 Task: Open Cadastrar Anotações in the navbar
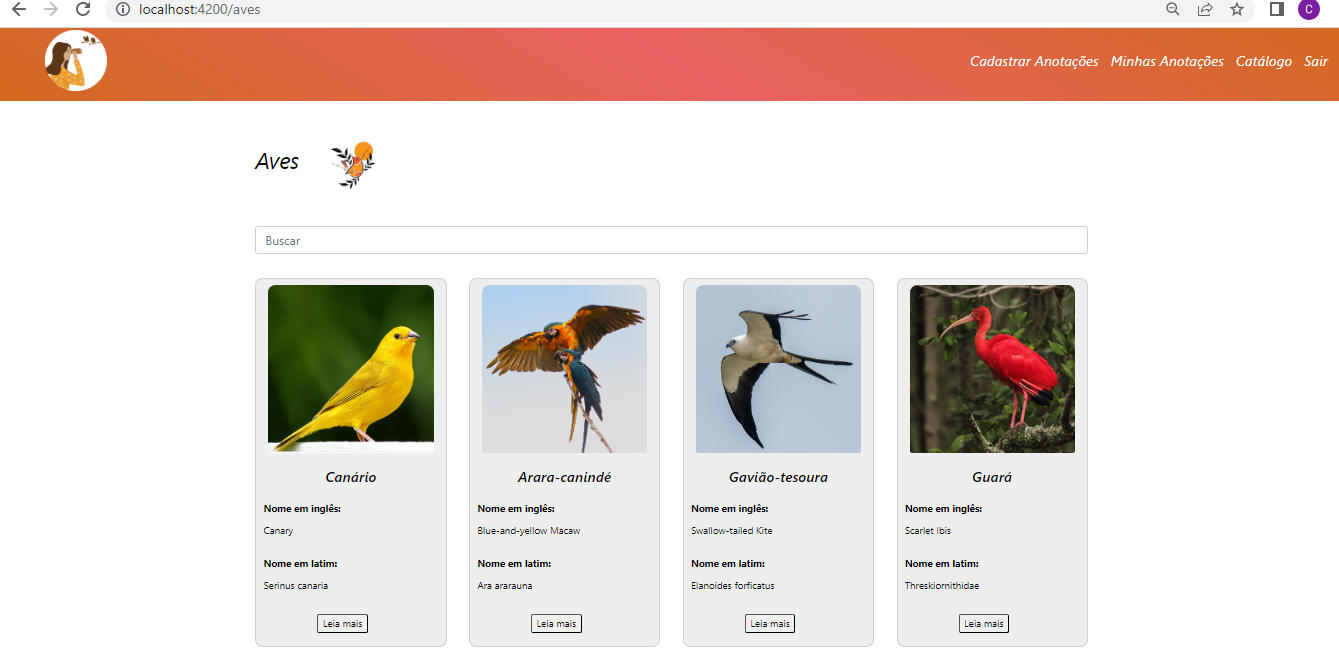coord(1034,61)
